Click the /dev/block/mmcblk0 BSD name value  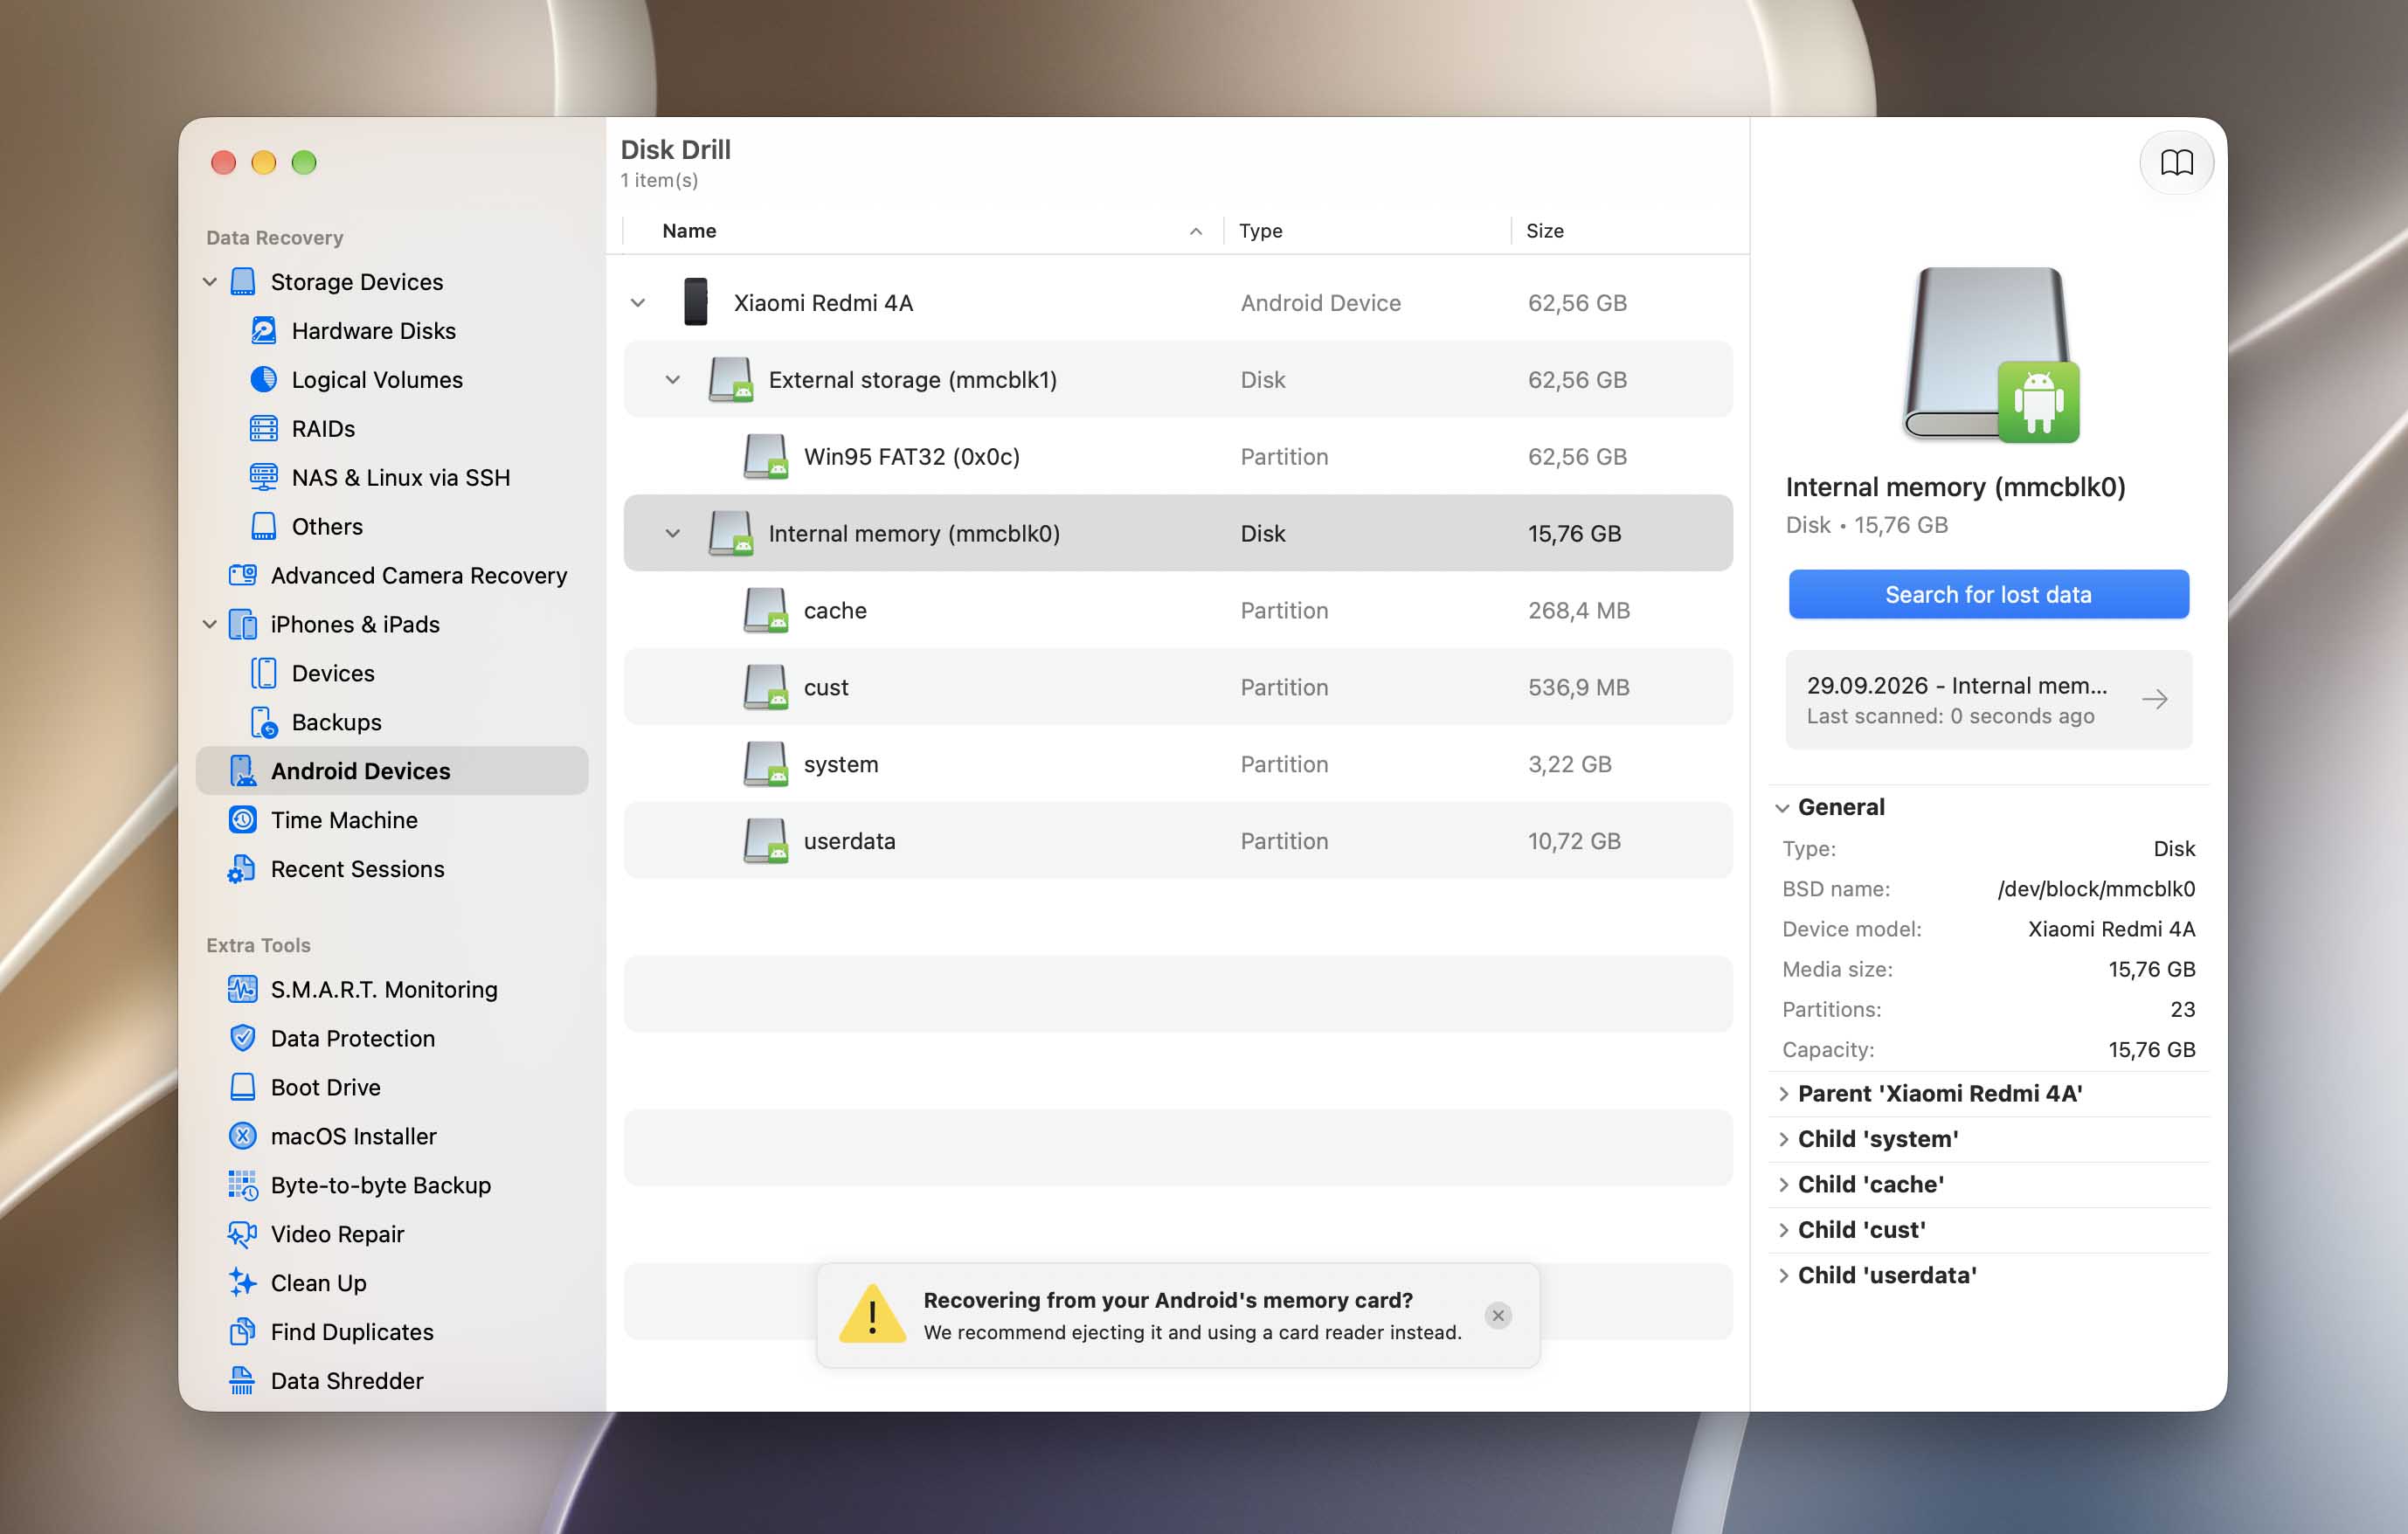[2096, 889]
